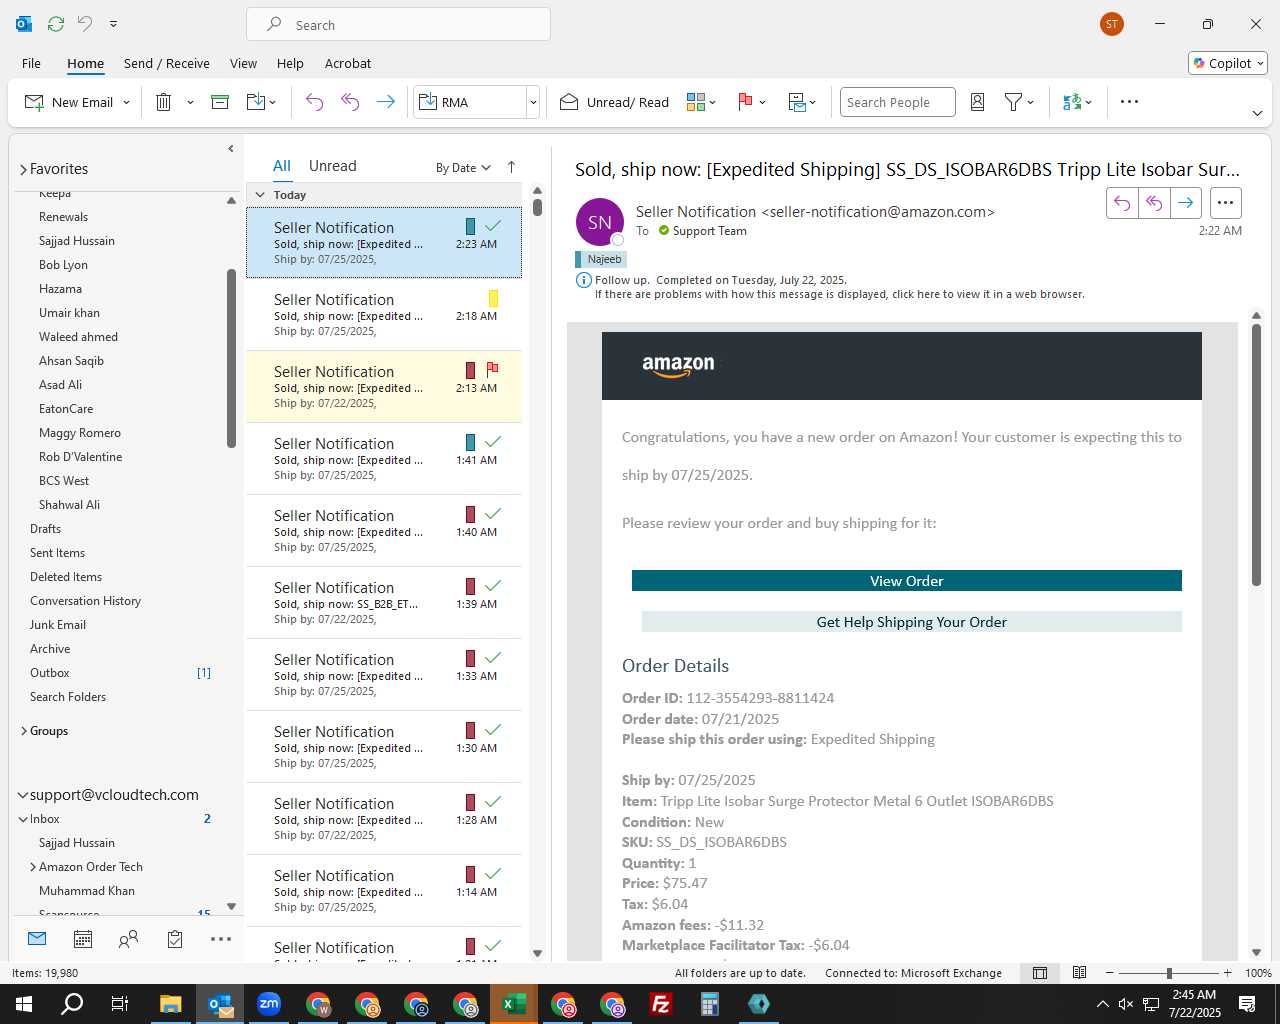Screen dimensions: 1280x1024
Task: Toggle completed checkmark on 1:39 AM message
Action: click(x=493, y=586)
